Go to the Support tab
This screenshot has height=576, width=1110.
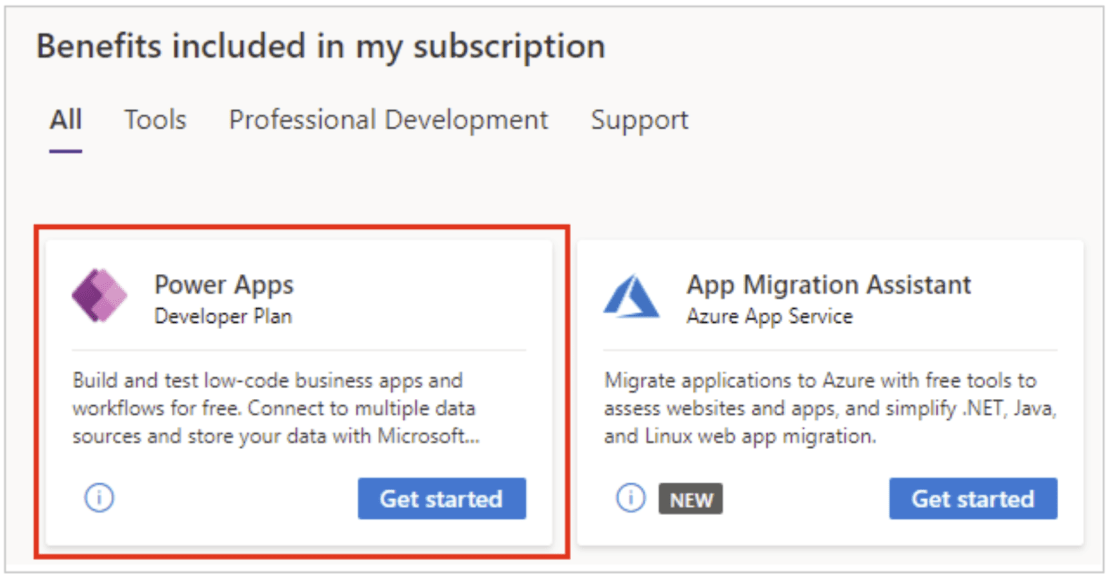639,120
